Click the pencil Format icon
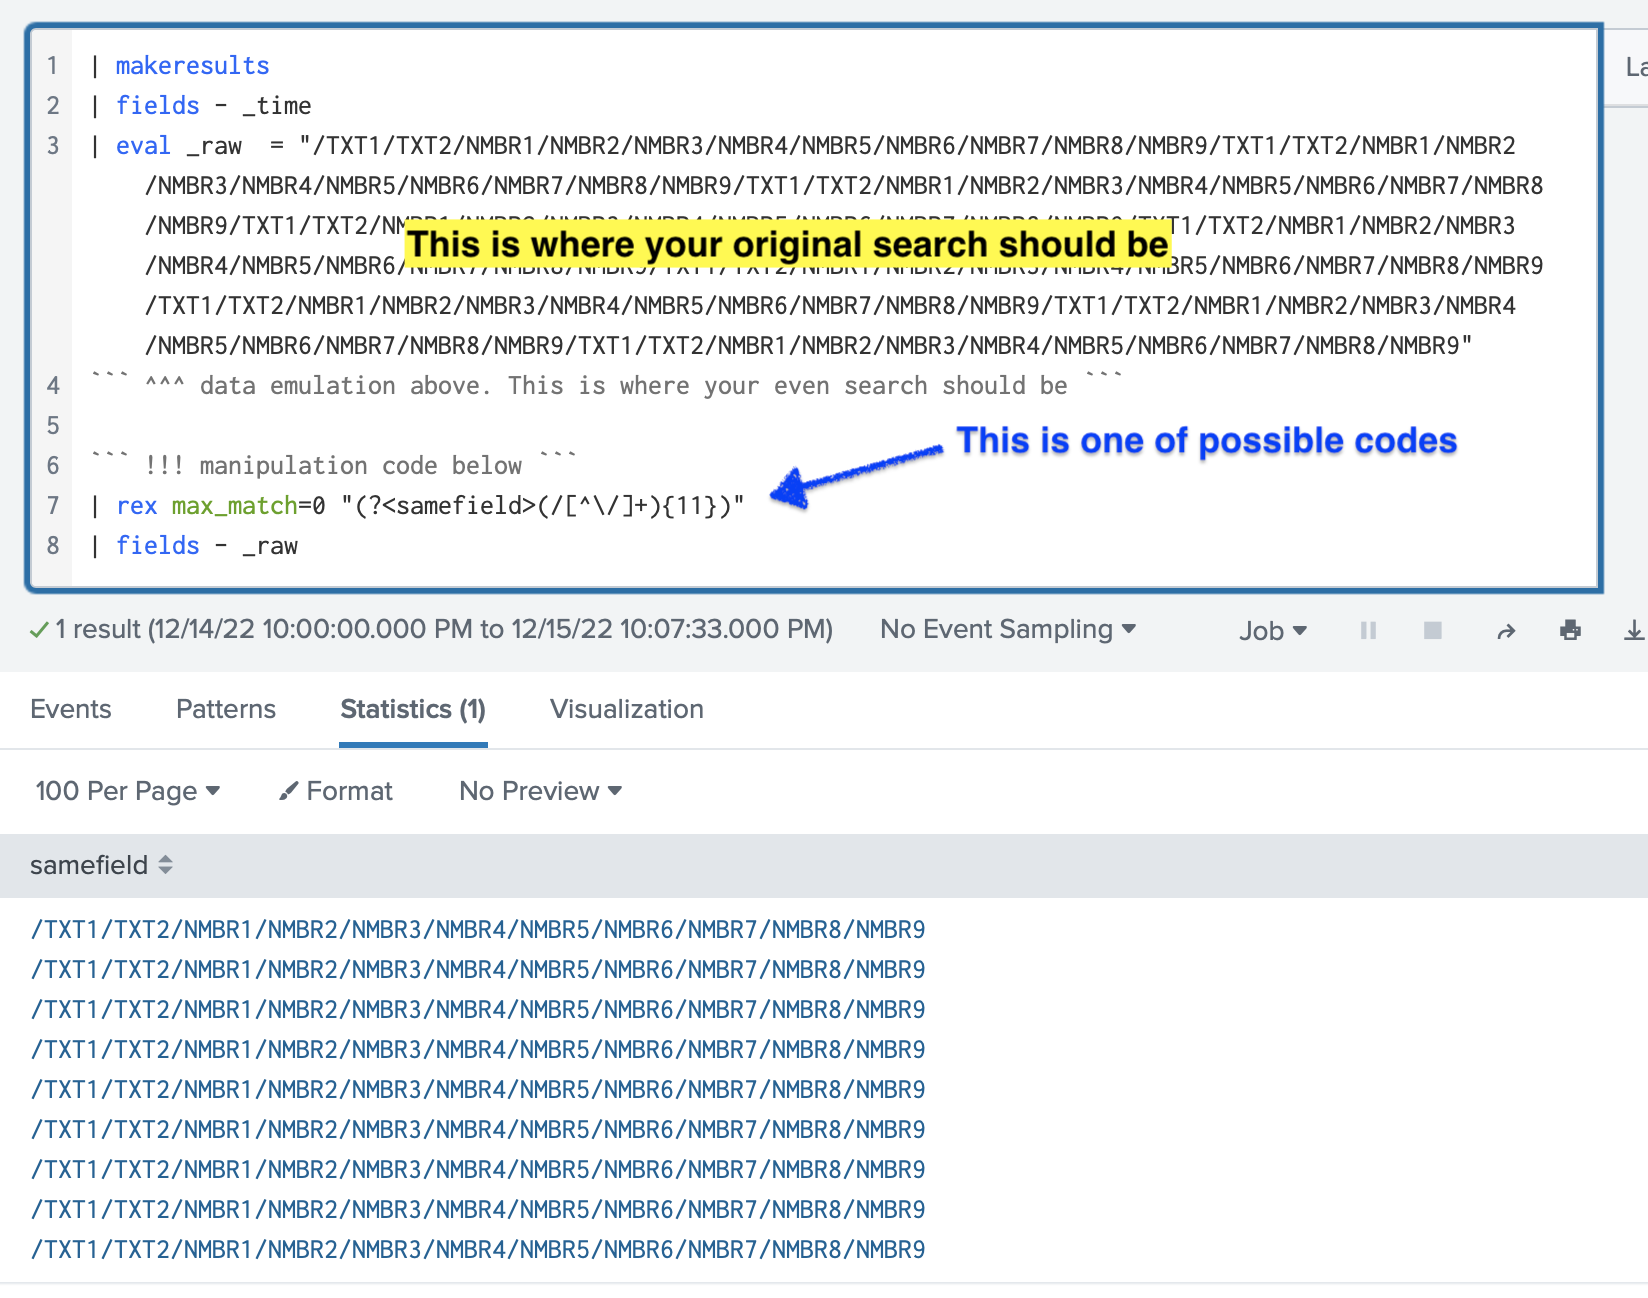Image resolution: width=1648 pixels, height=1298 pixels. pos(289,791)
